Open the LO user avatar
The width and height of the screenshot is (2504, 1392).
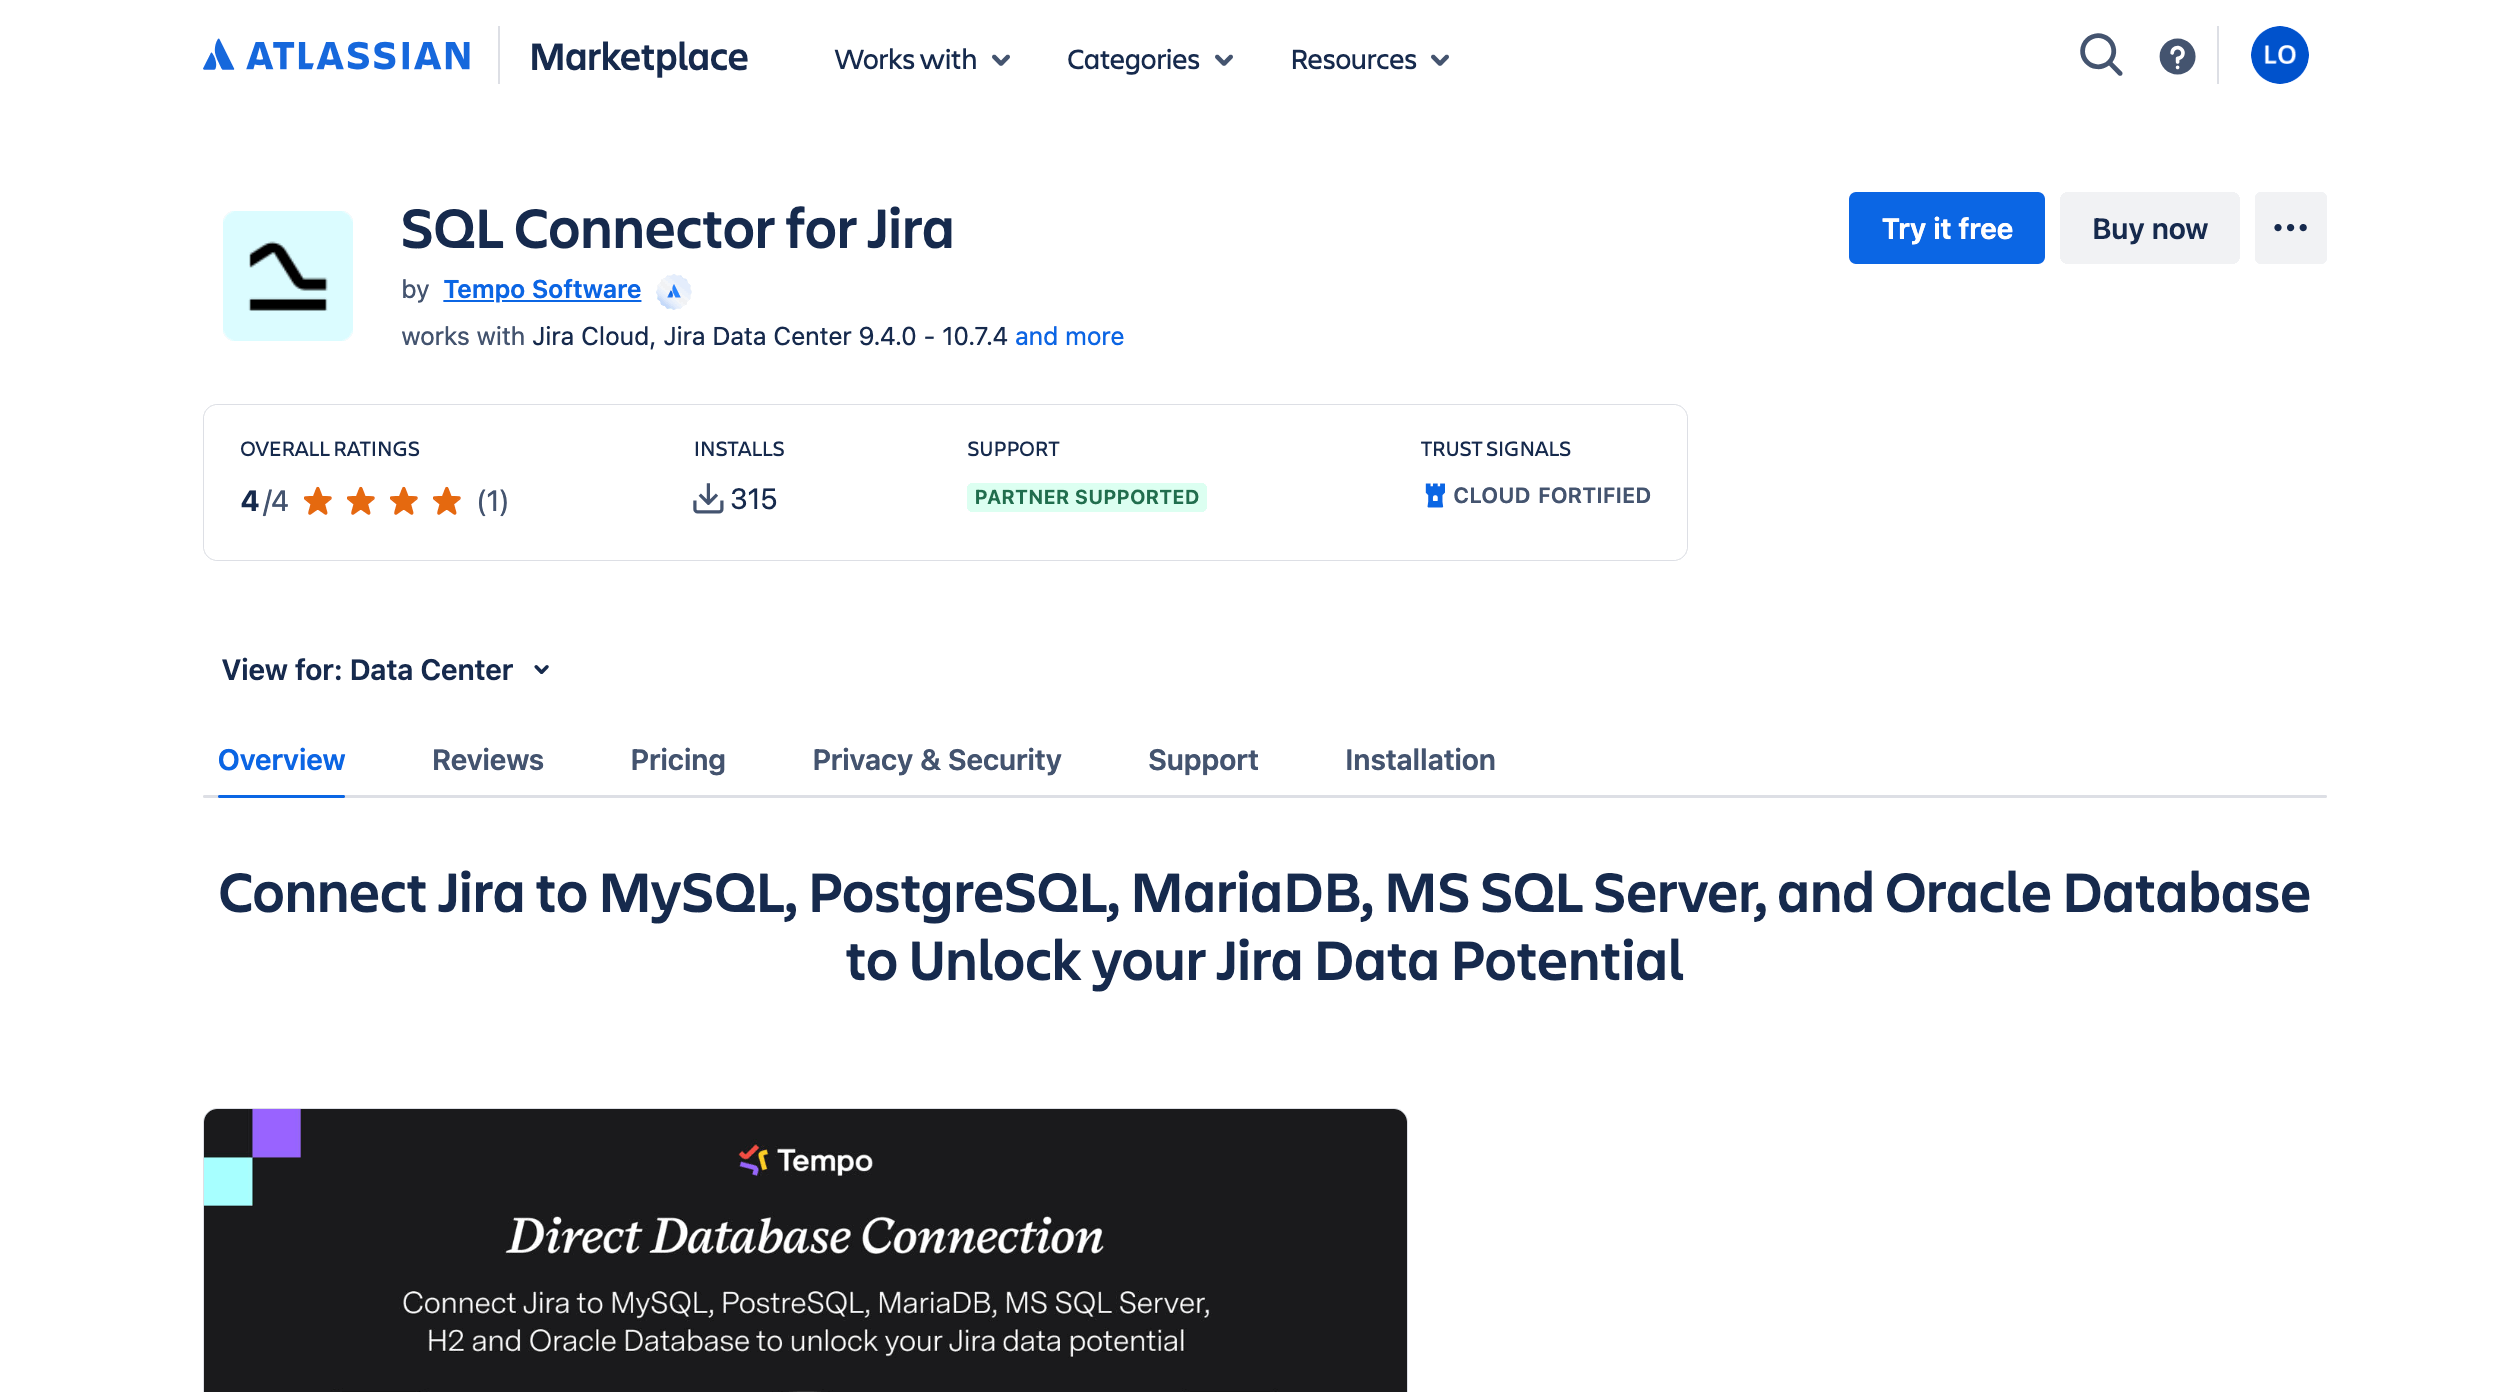pyautogui.click(x=2279, y=56)
